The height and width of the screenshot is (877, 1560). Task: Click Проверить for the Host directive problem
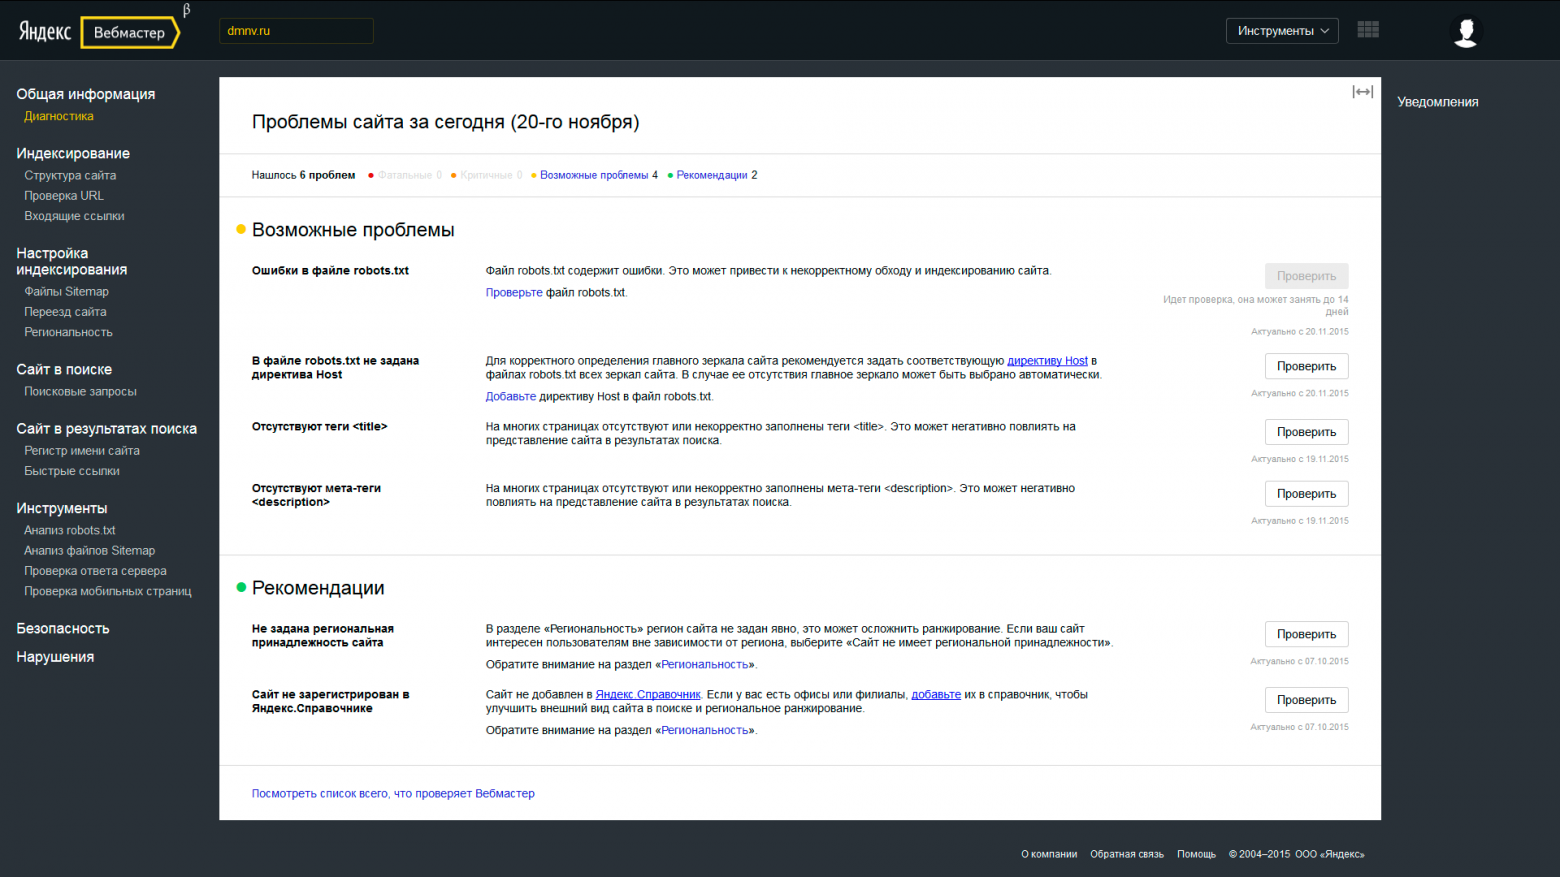pyautogui.click(x=1306, y=366)
